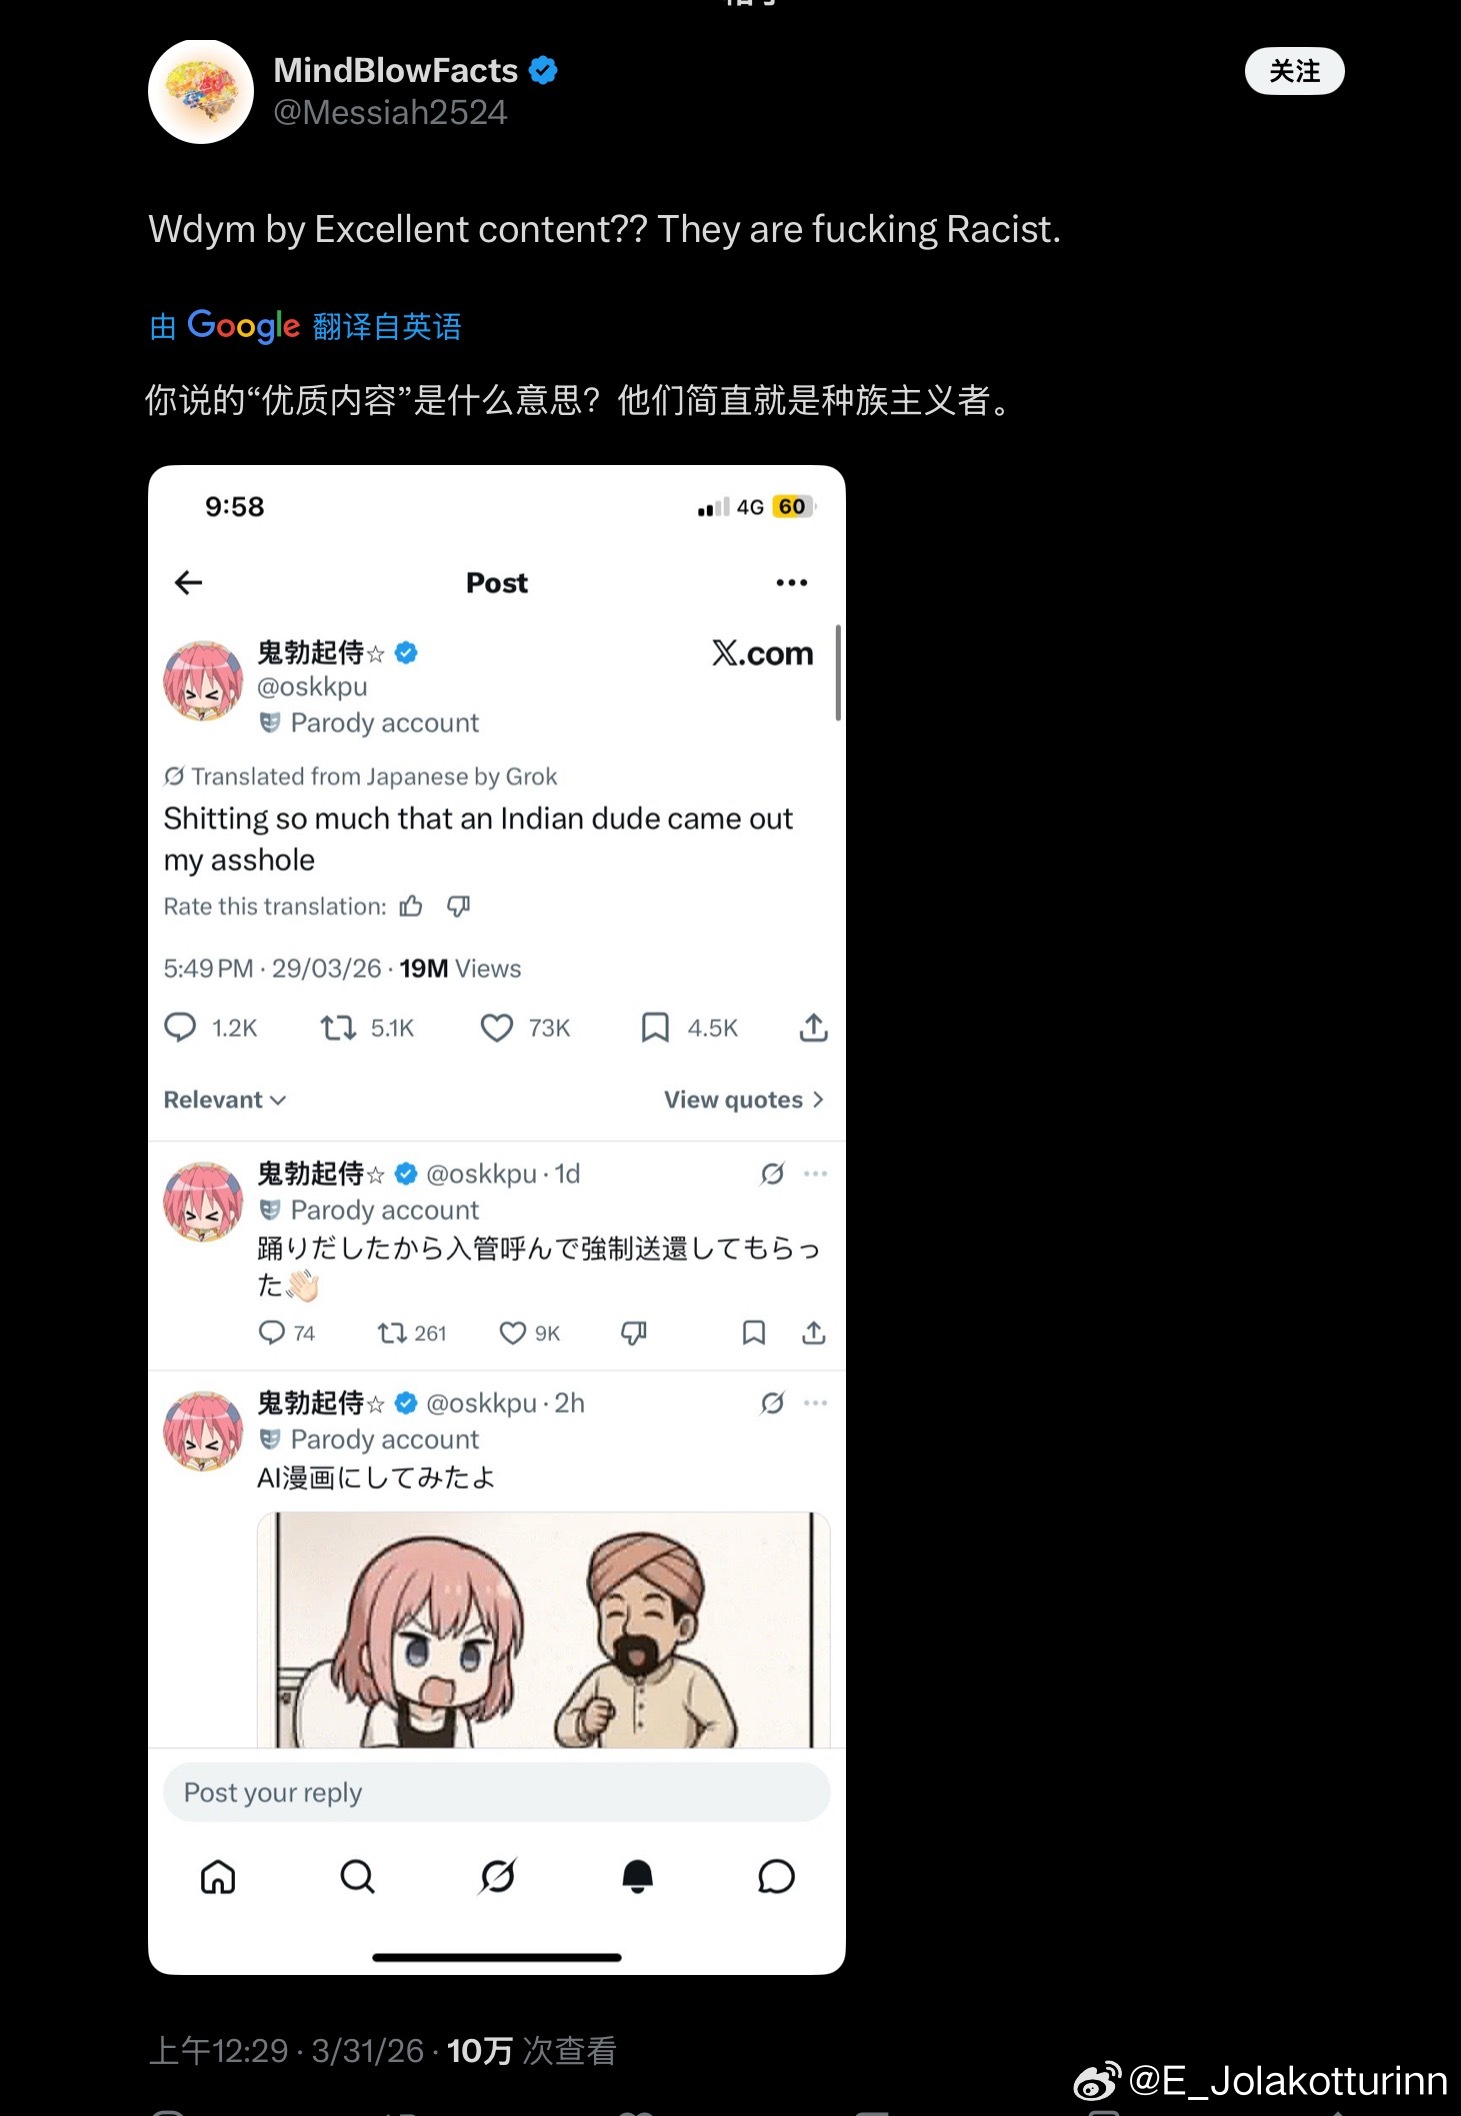Tap the back arrow beside Post
This screenshot has height=2116, width=1461.
click(x=188, y=583)
